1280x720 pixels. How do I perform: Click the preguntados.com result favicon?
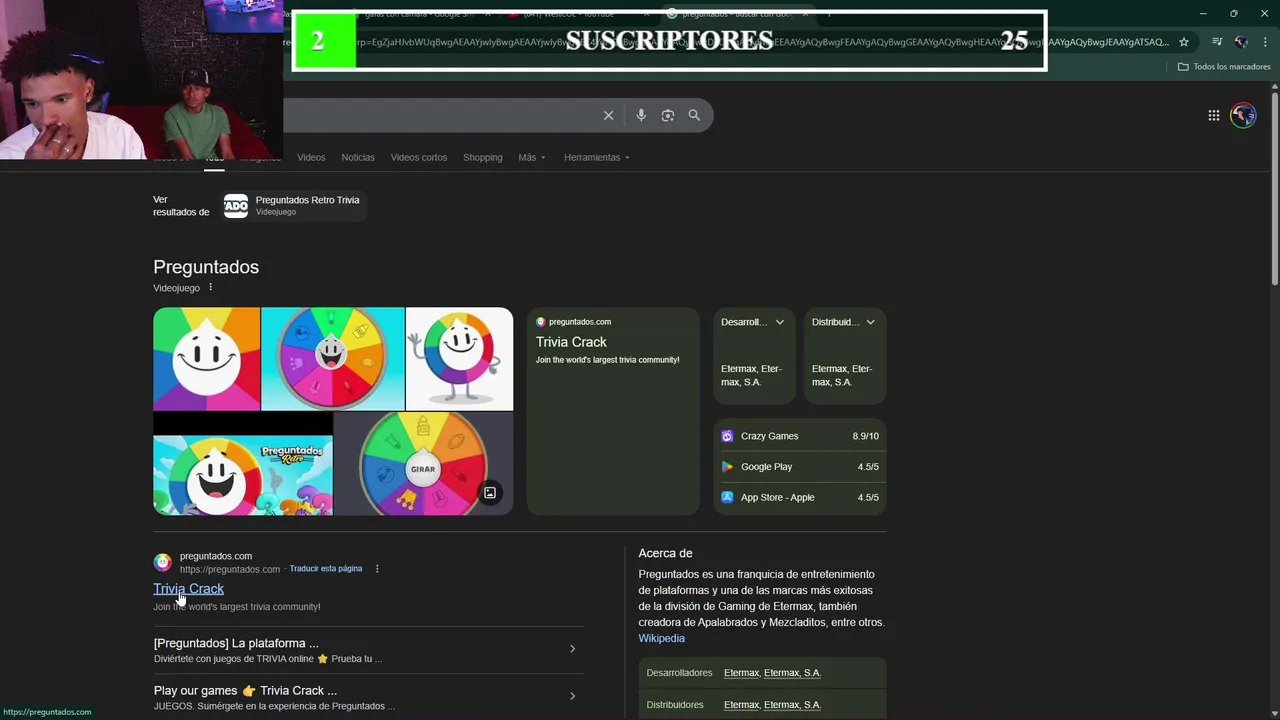(162, 562)
